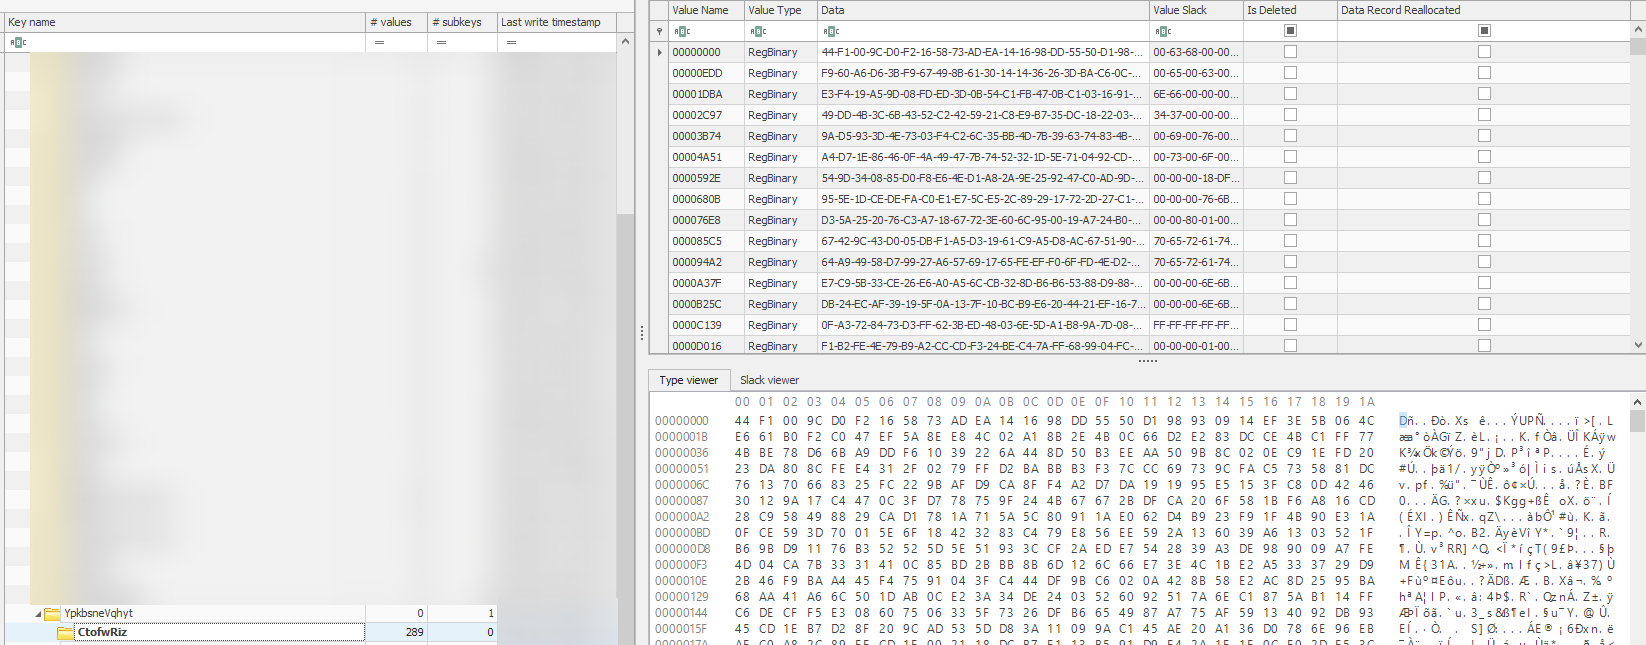Viewport: 1646px width, 645px height.
Task: Click the Last write timestamp equals filter icon
Action: click(511, 42)
